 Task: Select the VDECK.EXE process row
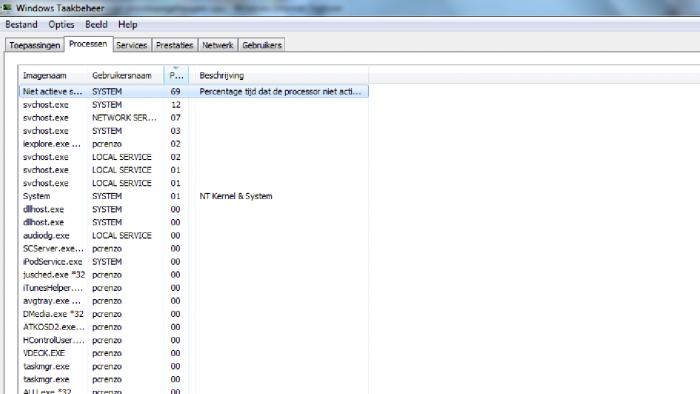tap(194, 353)
